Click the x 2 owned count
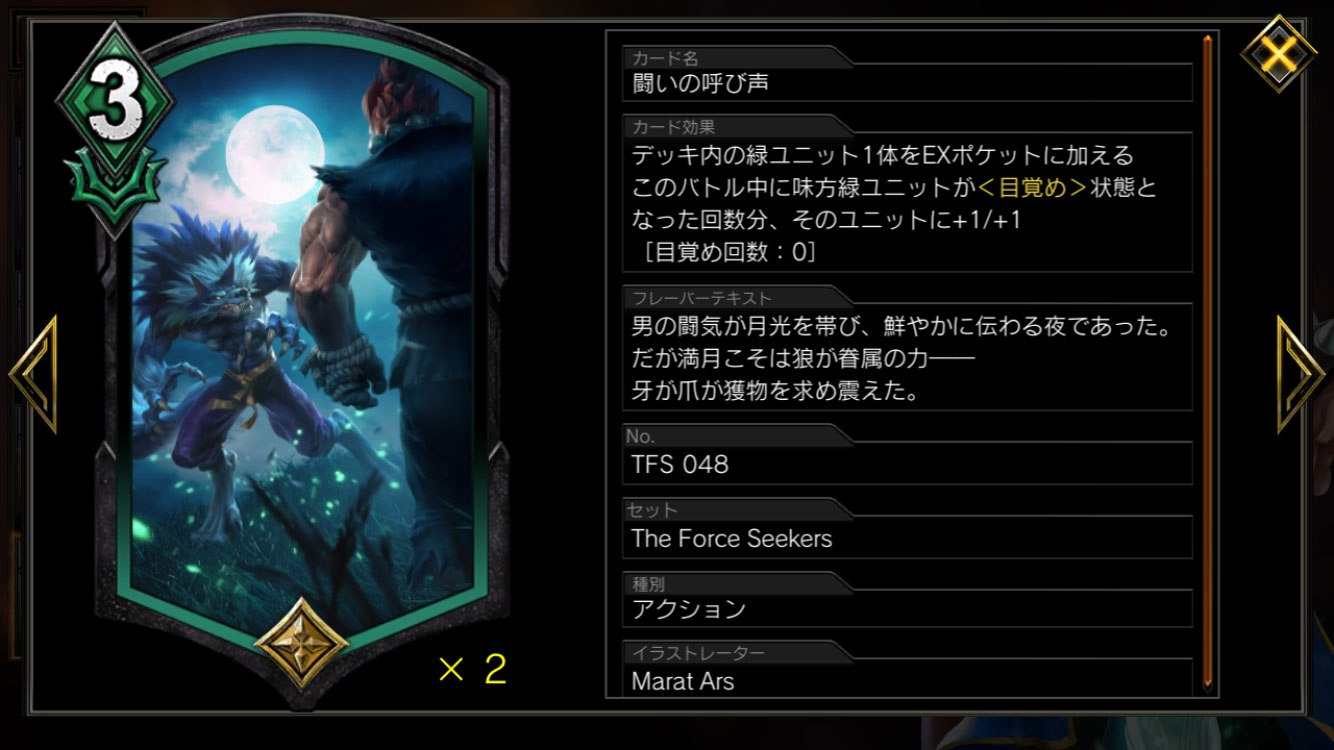The width and height of the screenshot is (1334, 750). pyautogui.click(x=472, y=669)
